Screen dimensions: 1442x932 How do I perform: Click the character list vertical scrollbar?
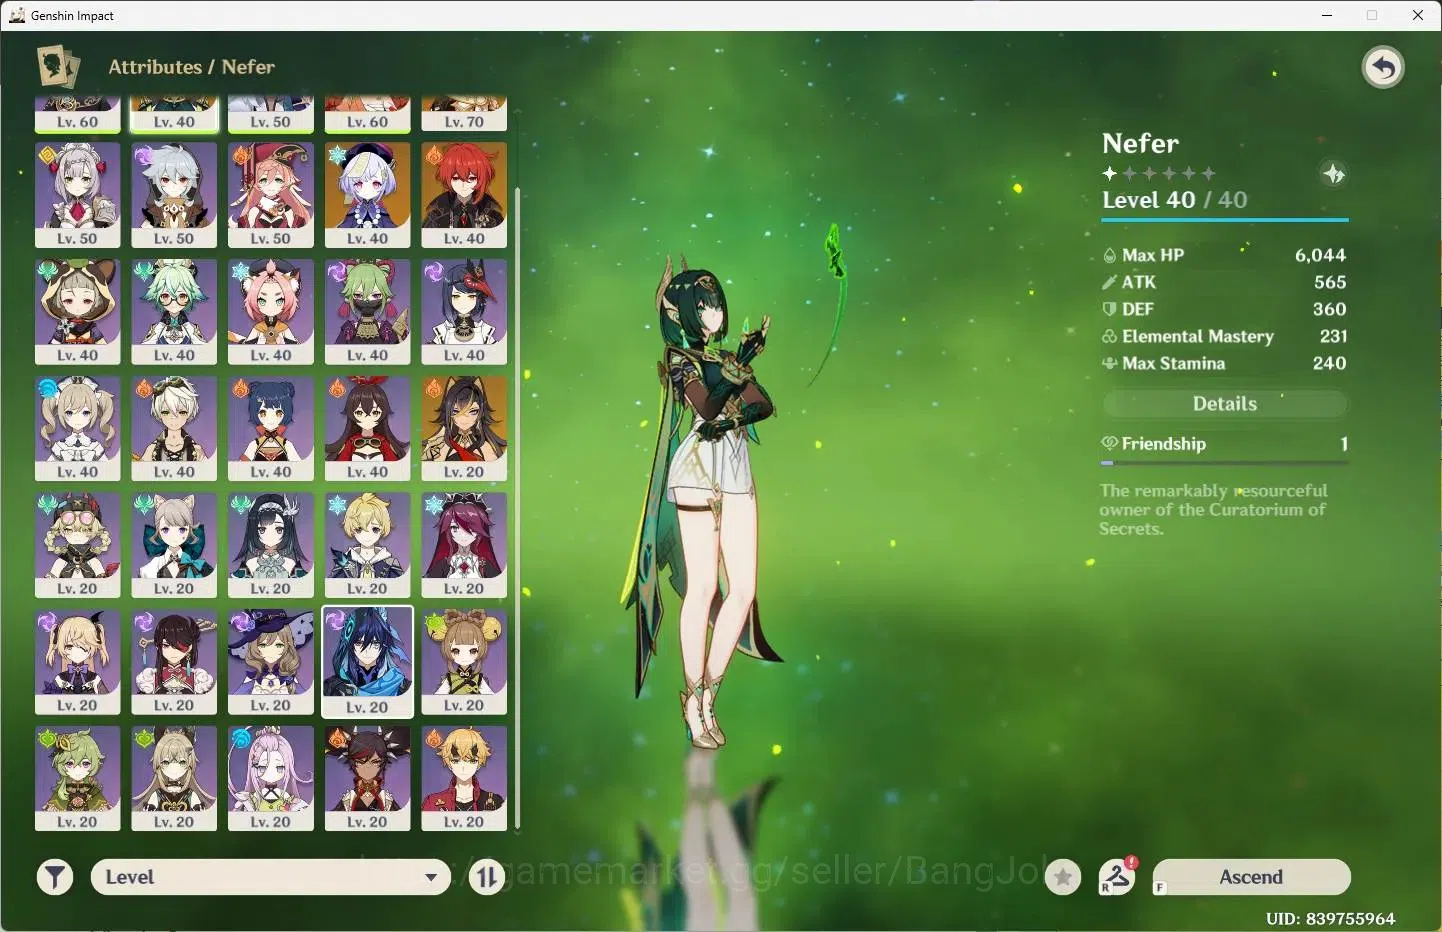click(517, 508)
